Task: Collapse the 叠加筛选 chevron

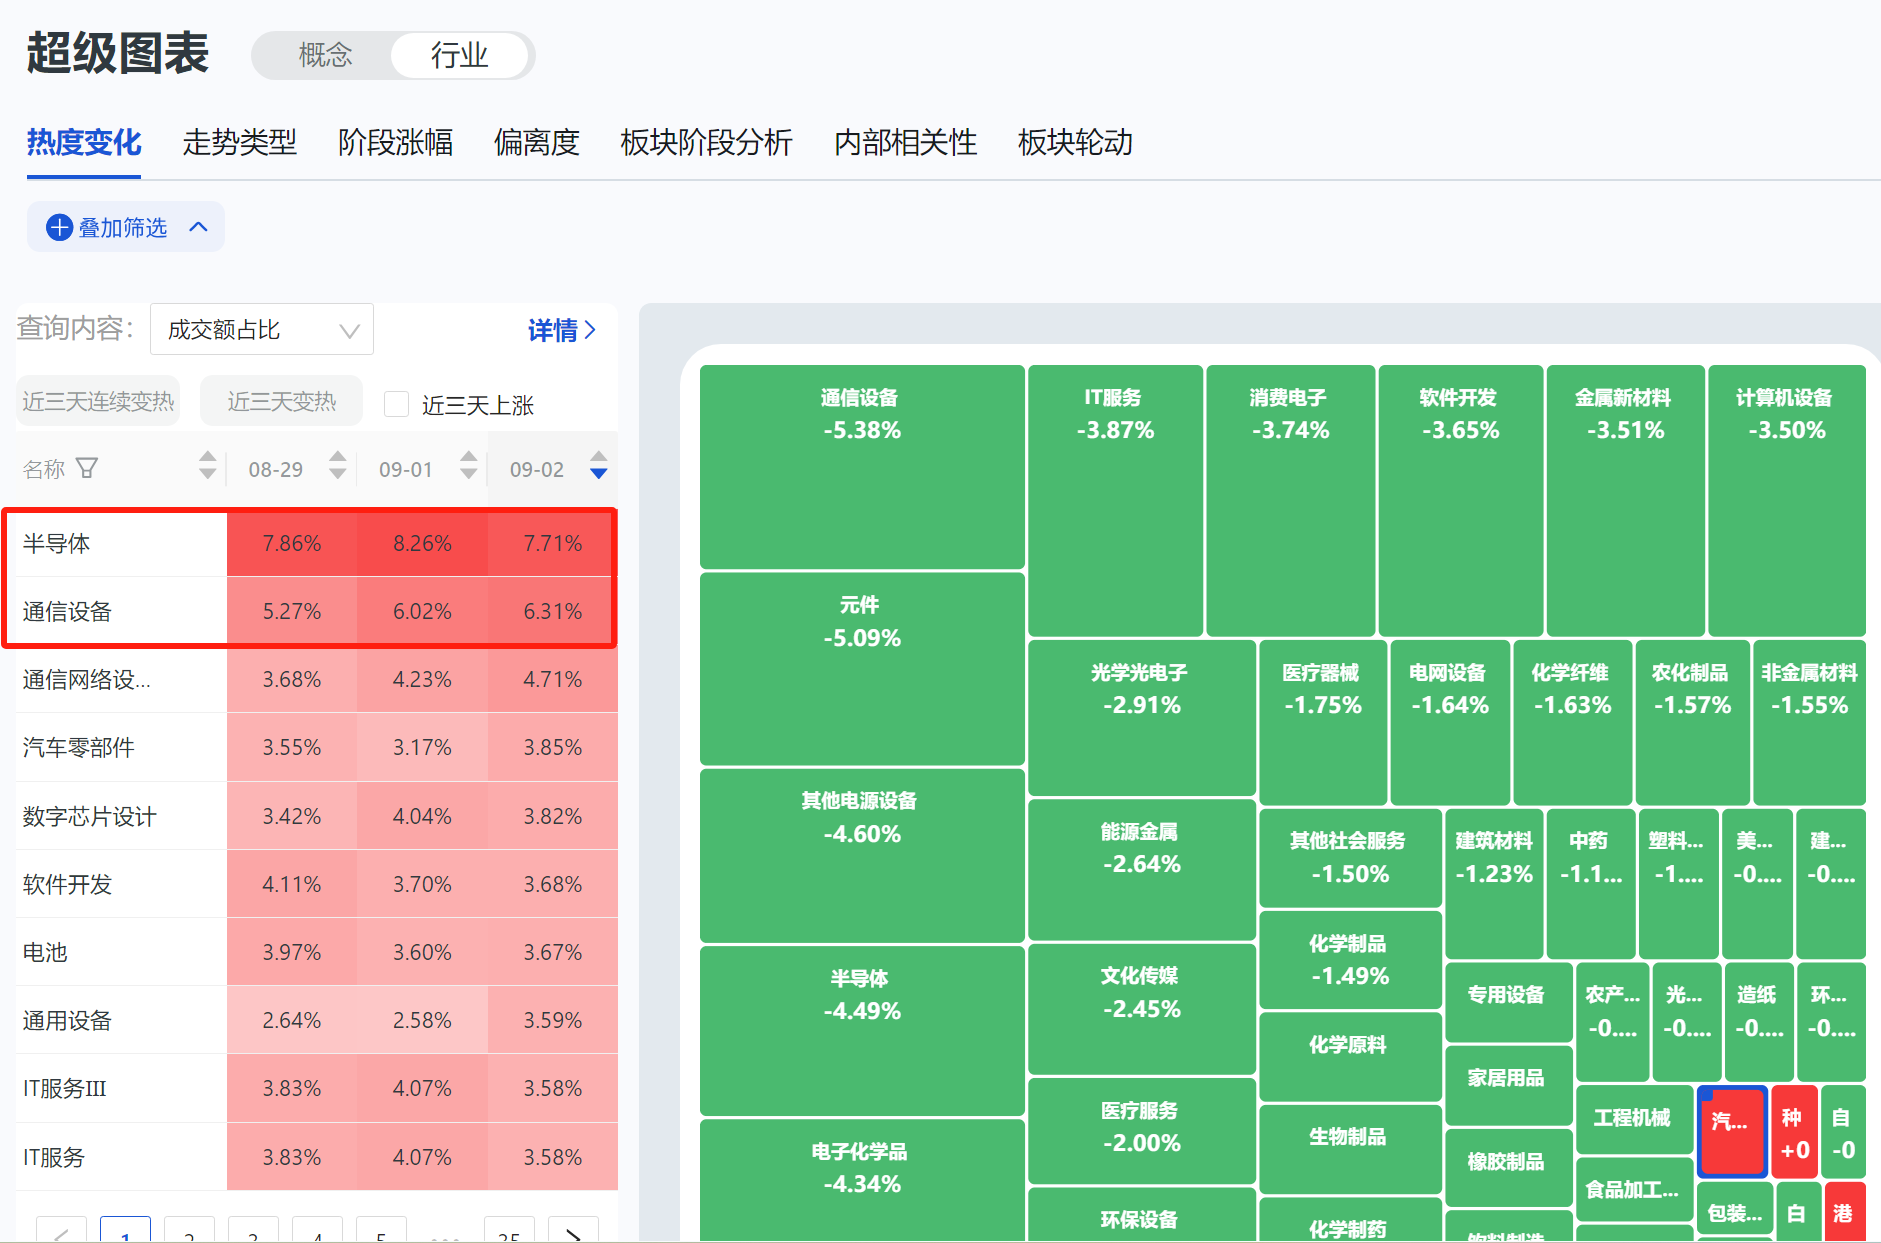Action: [x=199, y=227]
